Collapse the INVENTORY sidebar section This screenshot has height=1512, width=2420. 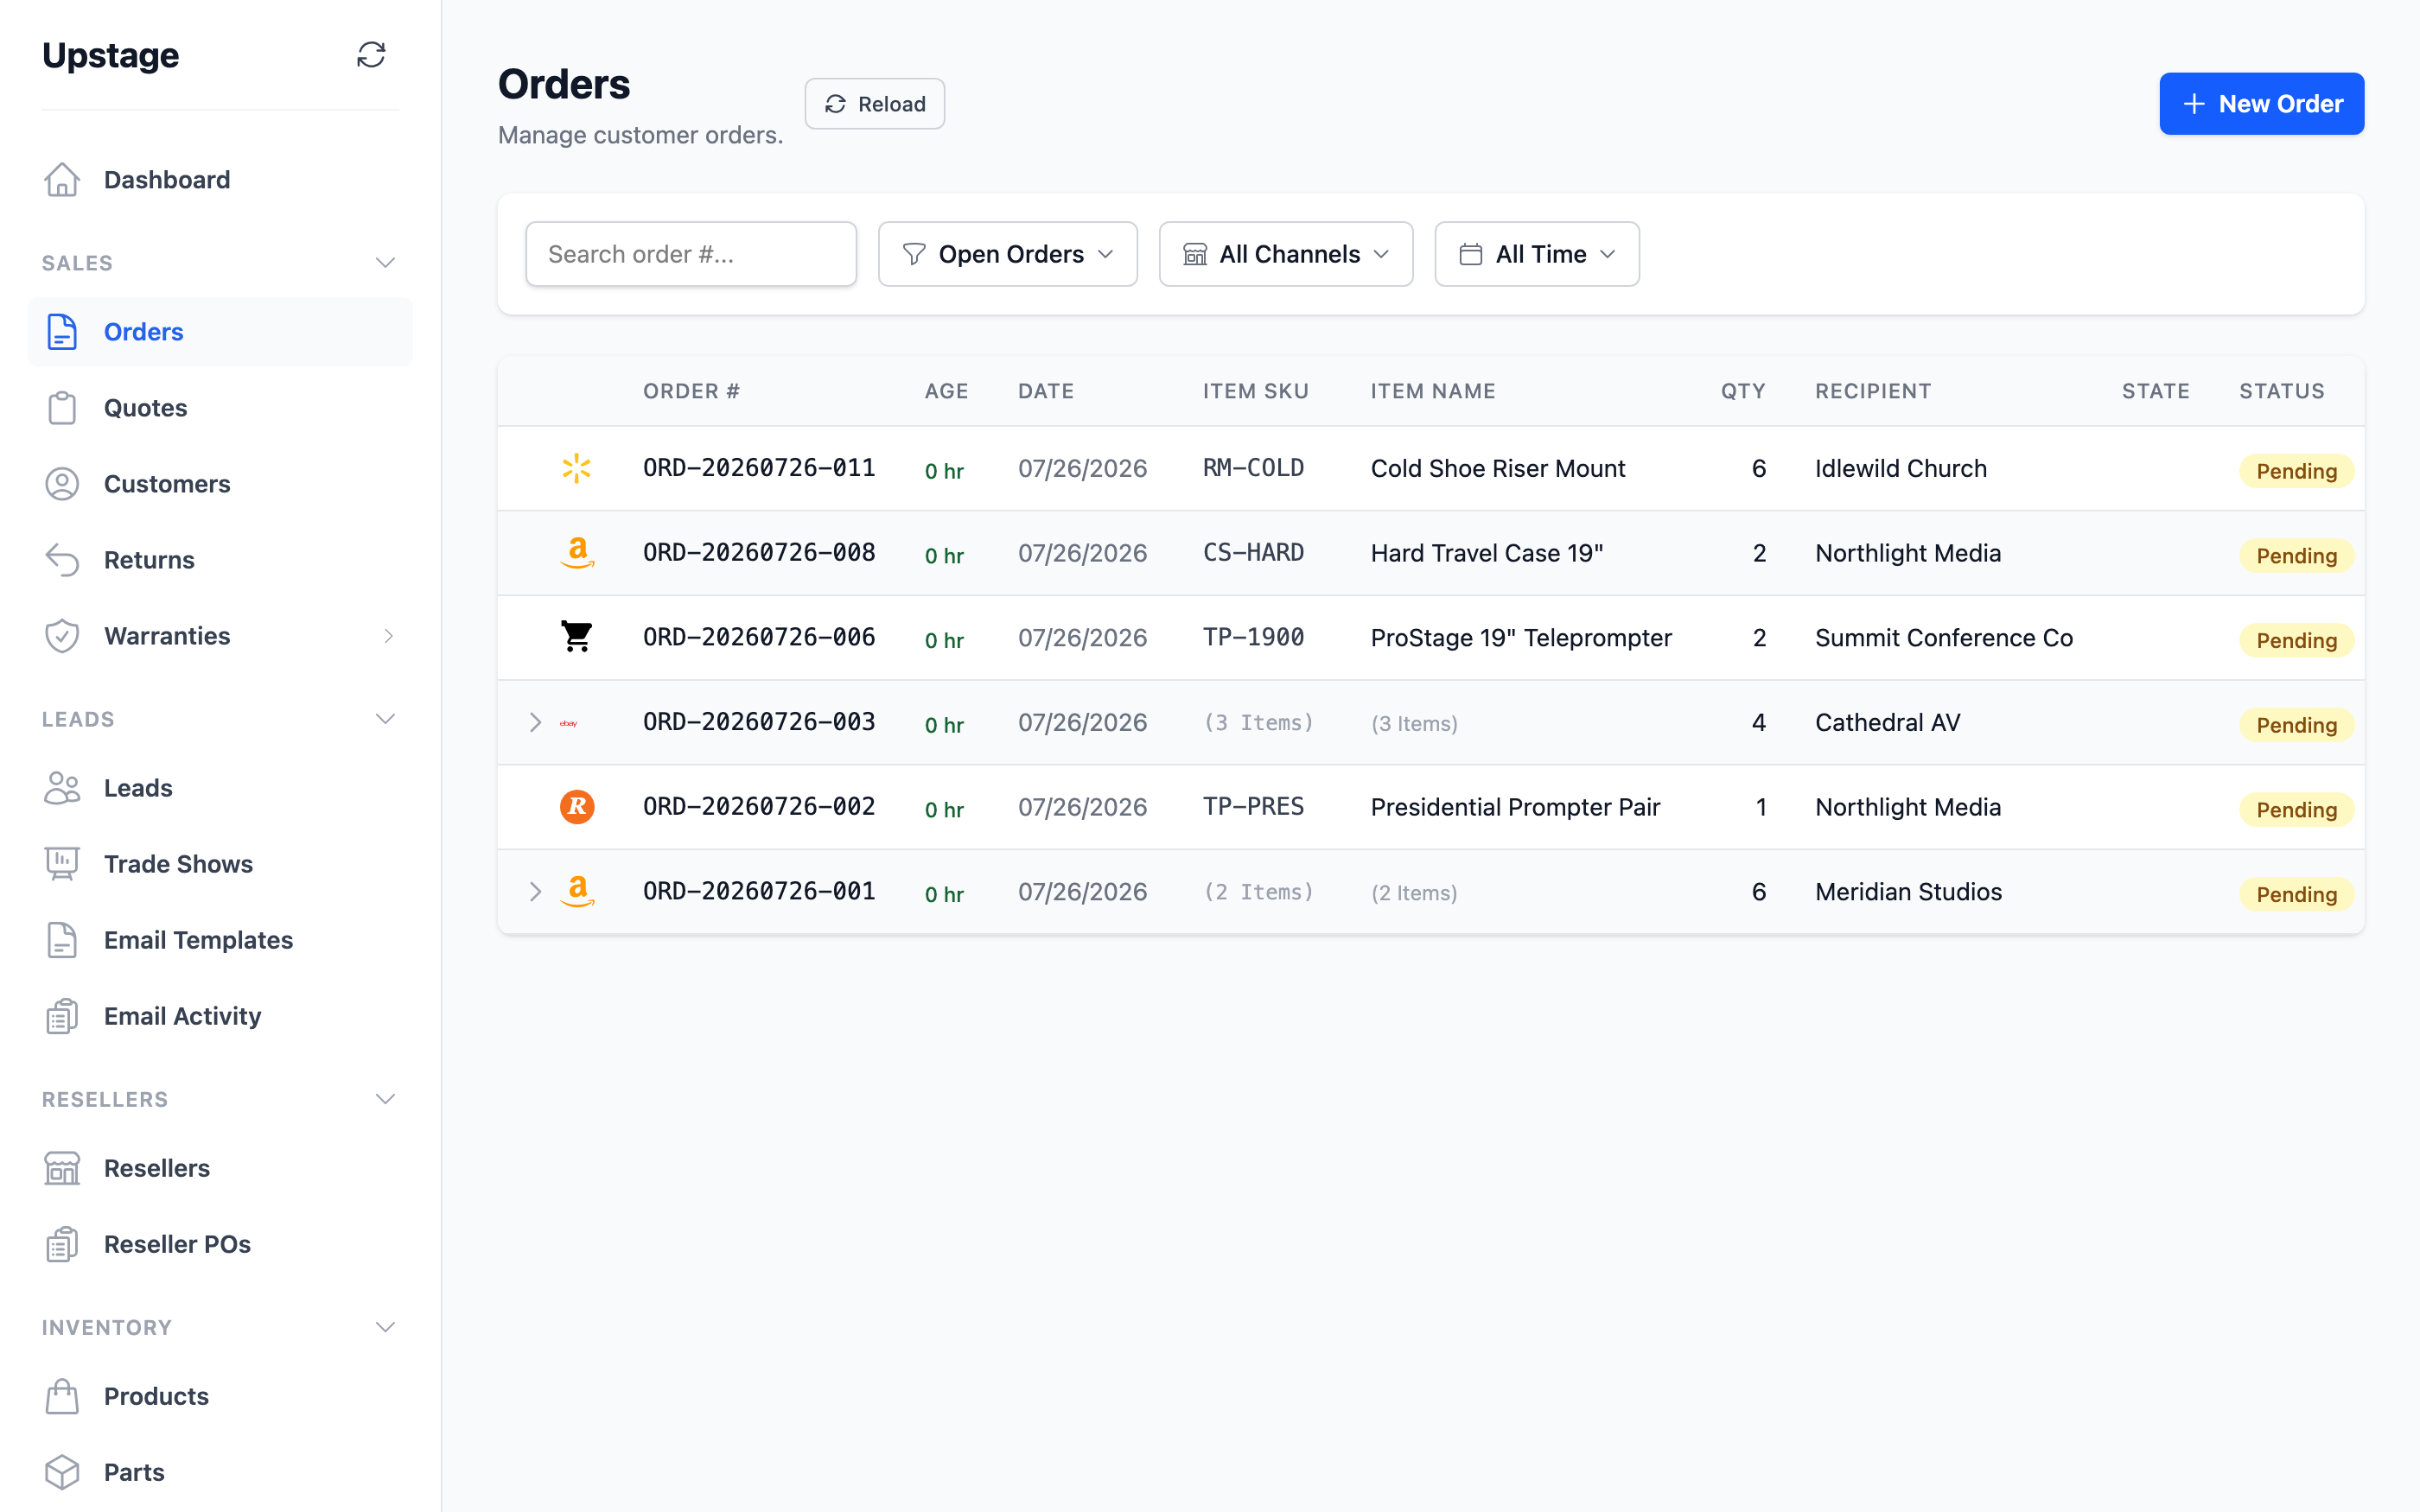point(385,1327)
